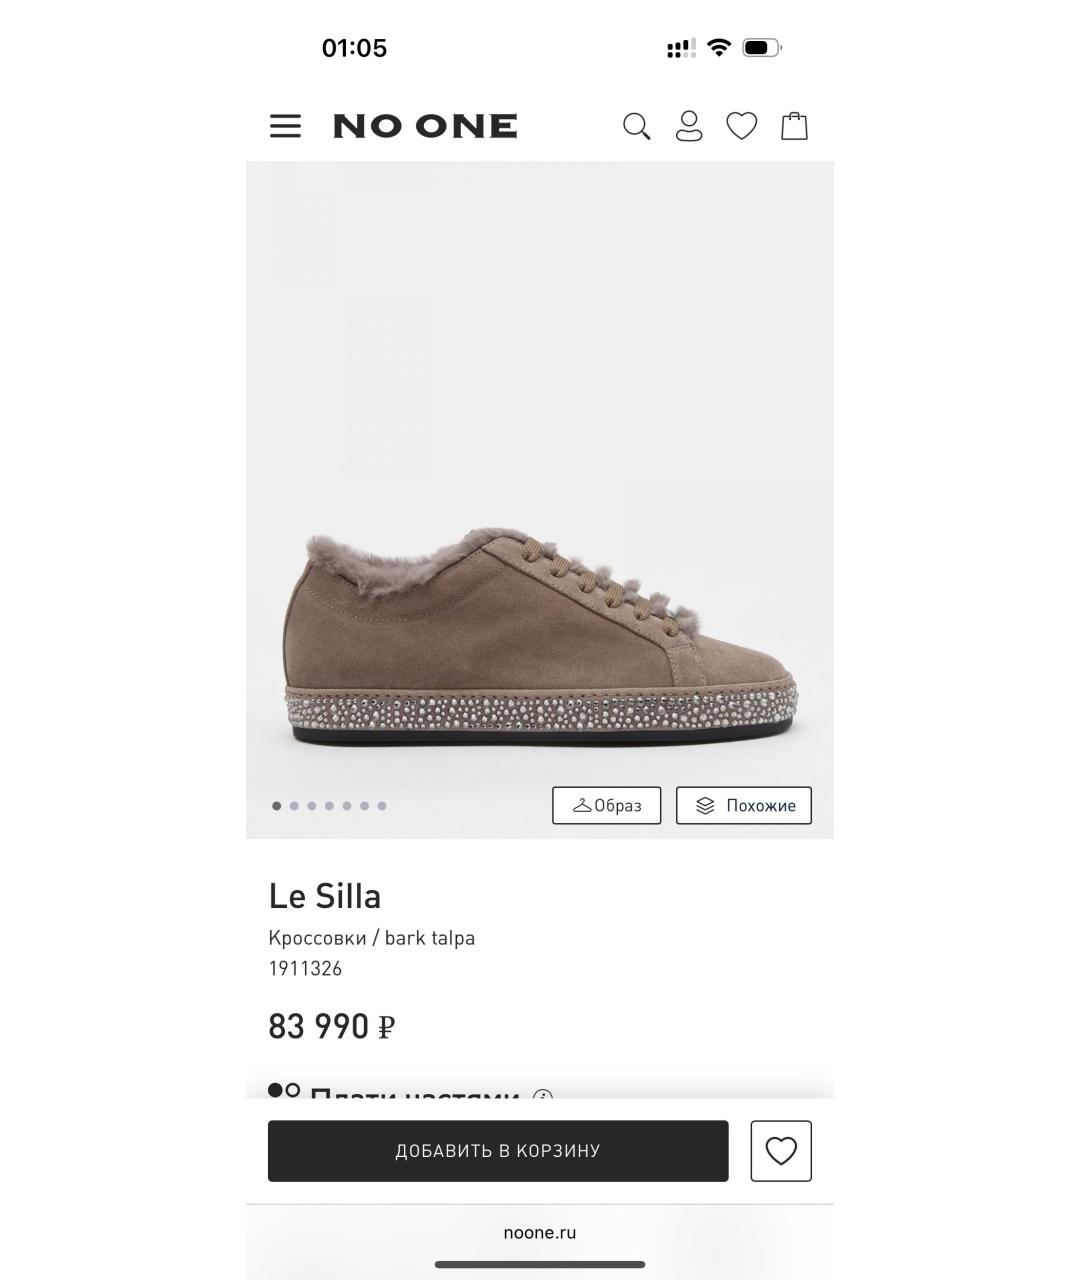Click the info icon near Плати частями
Image resolution: width=1080 pixels, height=1280 pixels.
coord(543,1096)
